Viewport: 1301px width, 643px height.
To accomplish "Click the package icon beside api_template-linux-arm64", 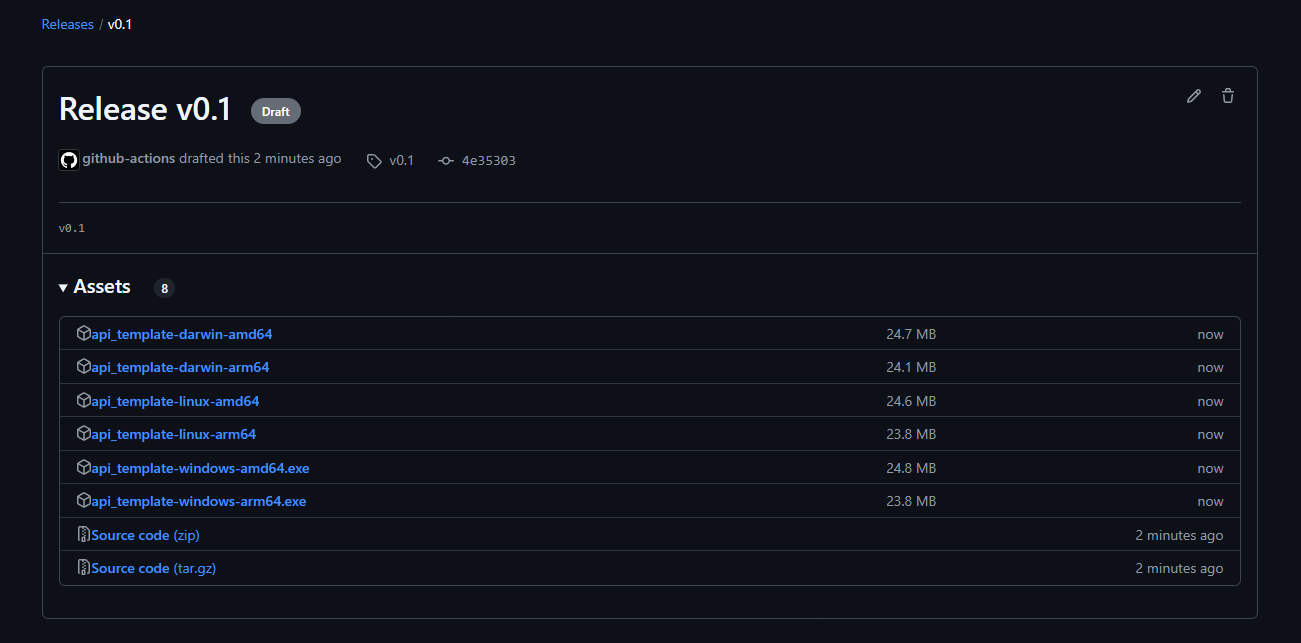I will click(84, 433).
